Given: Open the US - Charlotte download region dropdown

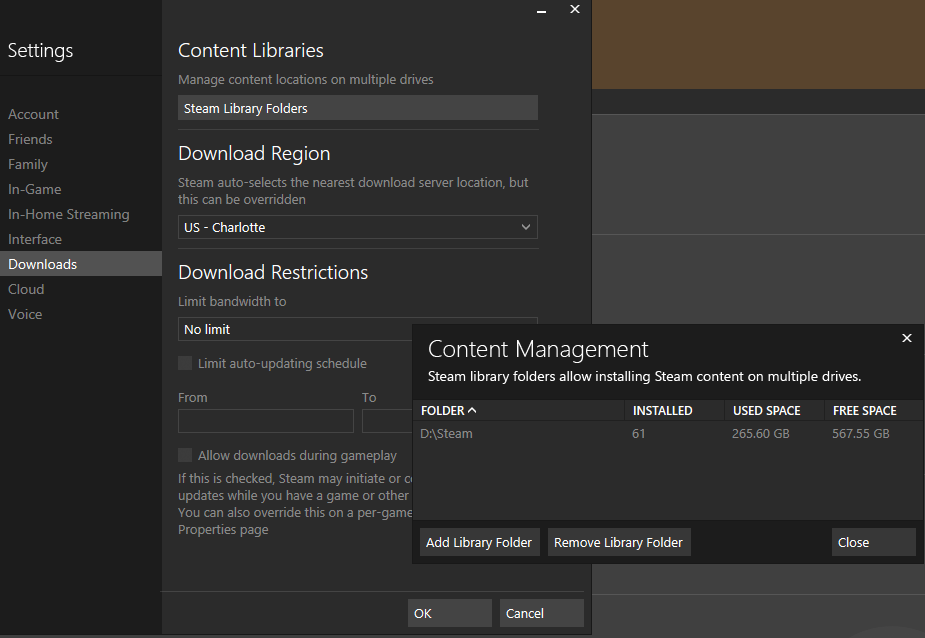Looking at the screenshot, I should coord(357,227).
